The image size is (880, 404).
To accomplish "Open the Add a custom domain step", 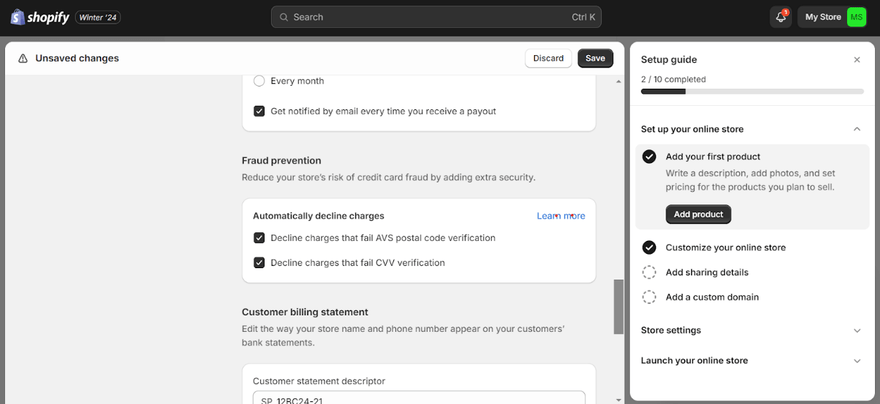I will tap(712, 297).
